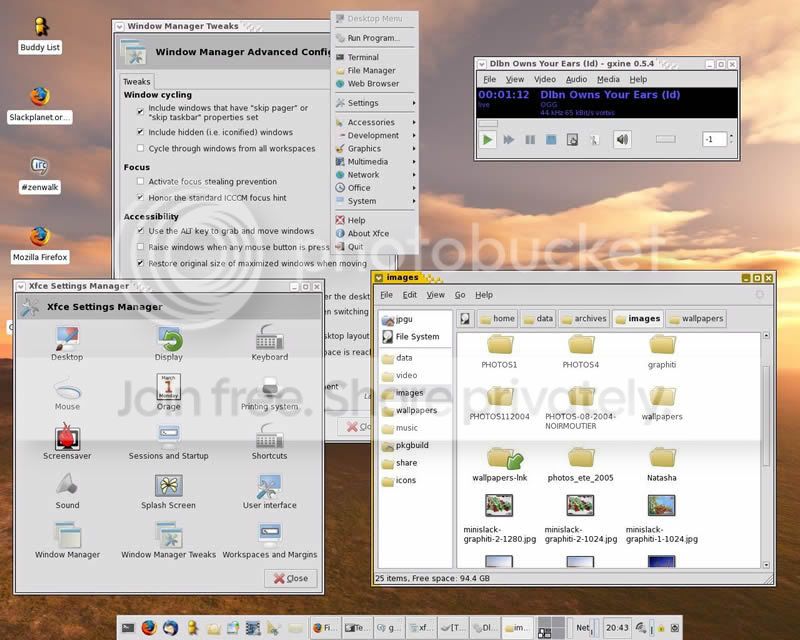Click the gxine play button
This screenshot has height=640, width=800.
487,139
